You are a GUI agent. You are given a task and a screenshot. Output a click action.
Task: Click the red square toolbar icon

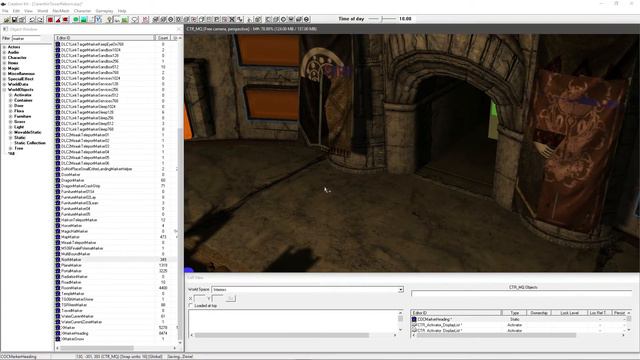pyautogui.click(x=50, y=19)
